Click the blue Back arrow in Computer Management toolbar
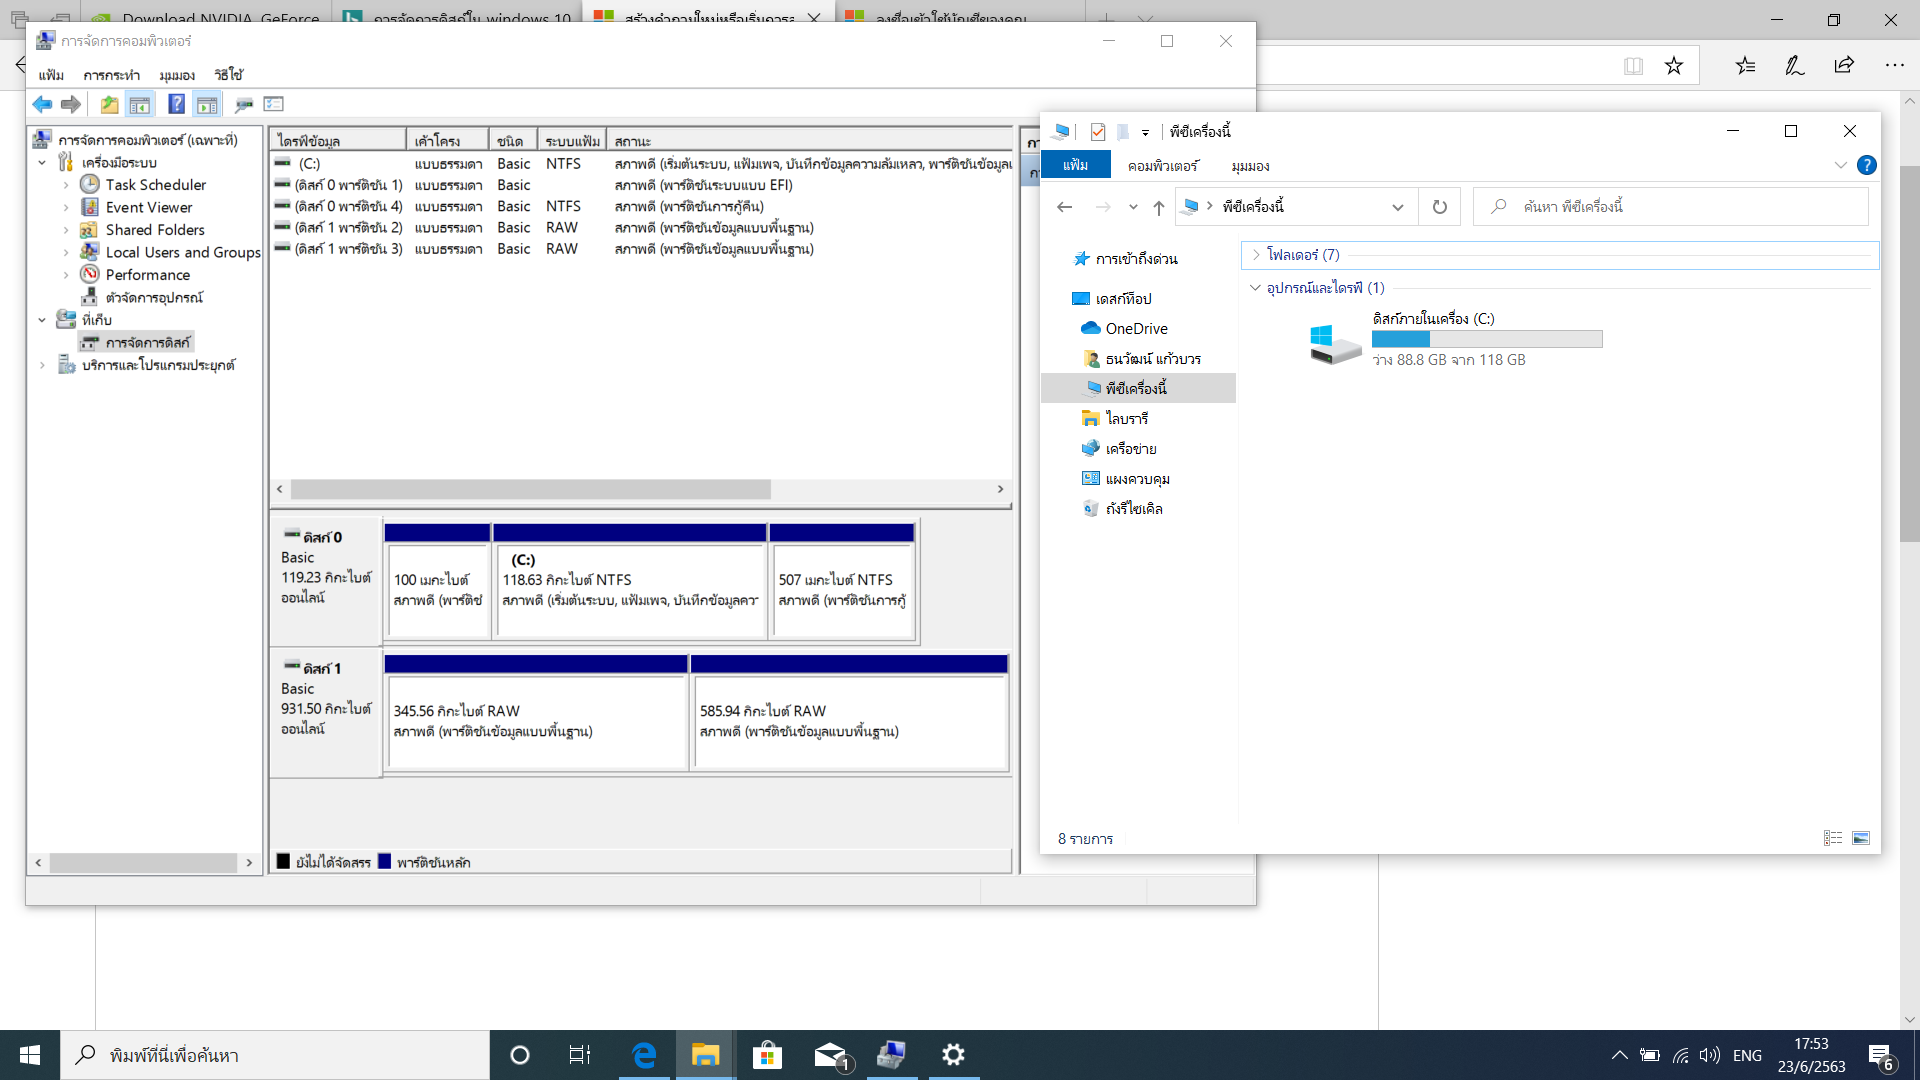 pos(42,104)
